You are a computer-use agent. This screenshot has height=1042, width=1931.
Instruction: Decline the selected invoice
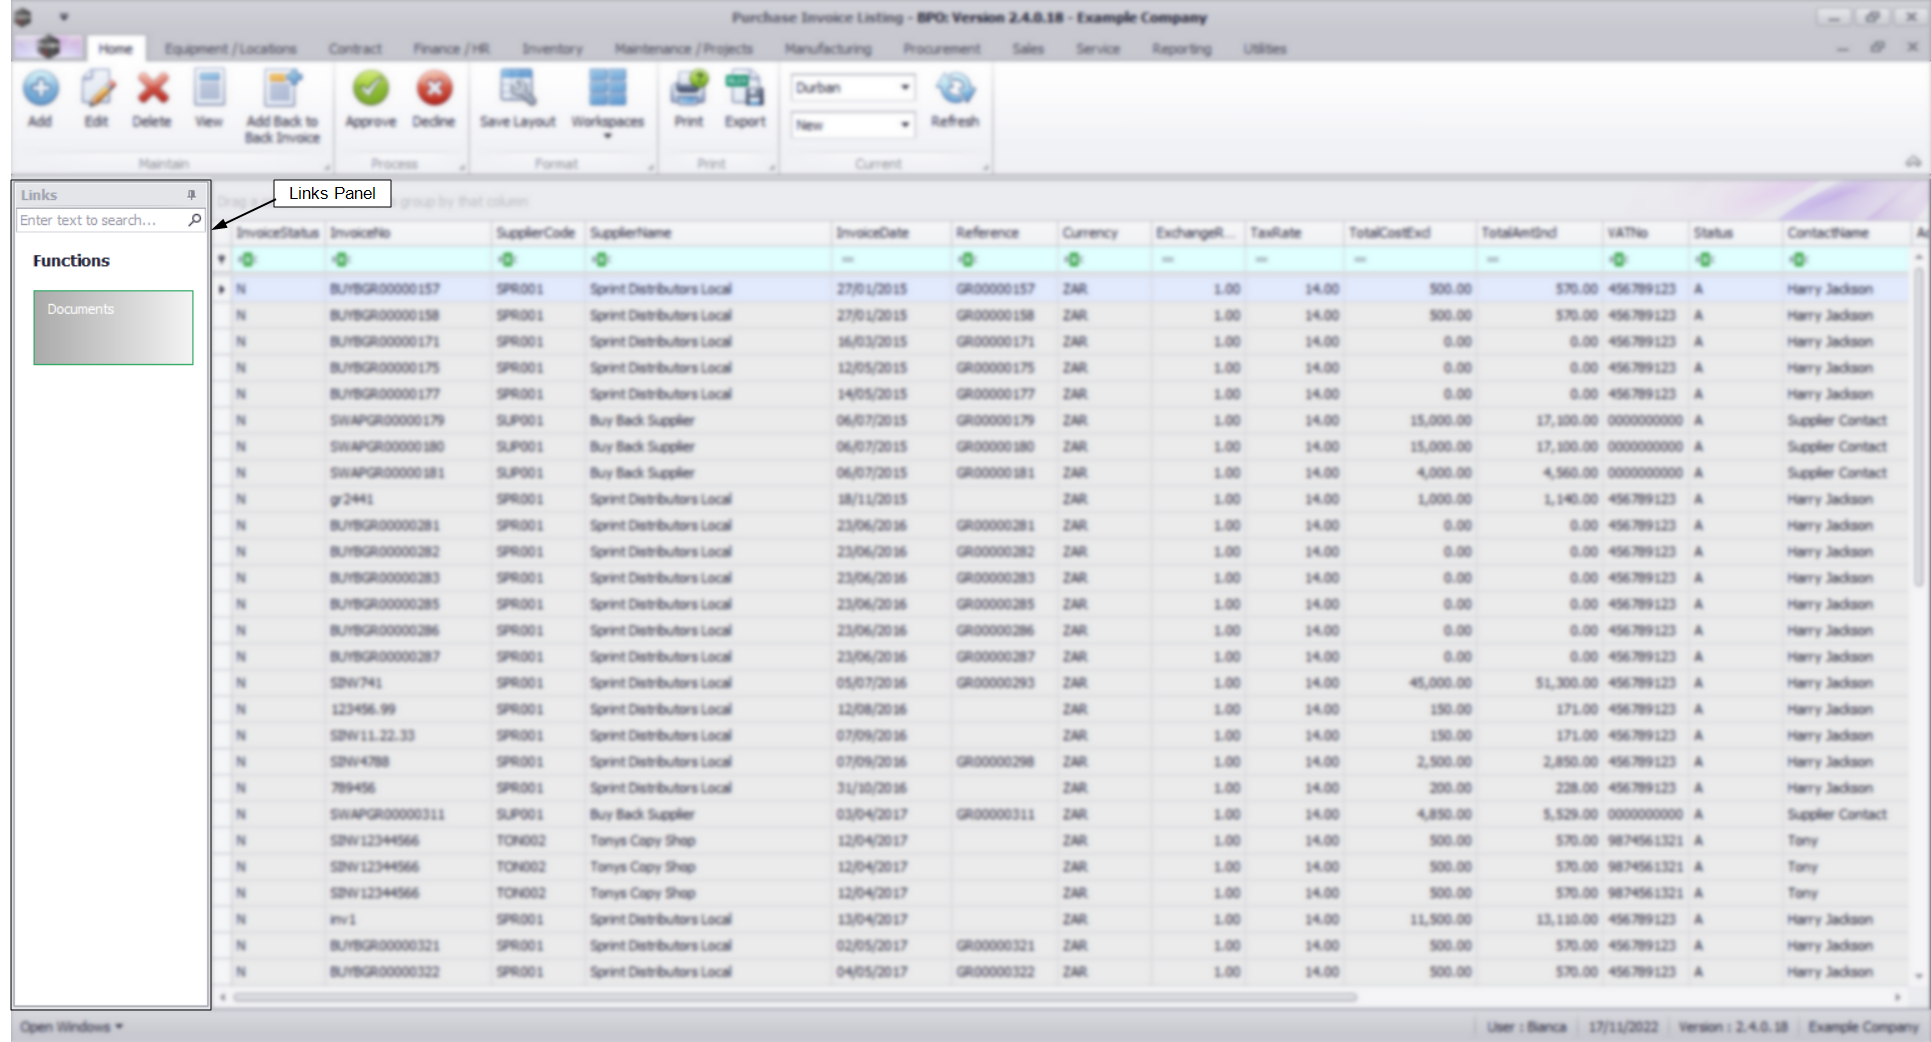pos(434,99)
